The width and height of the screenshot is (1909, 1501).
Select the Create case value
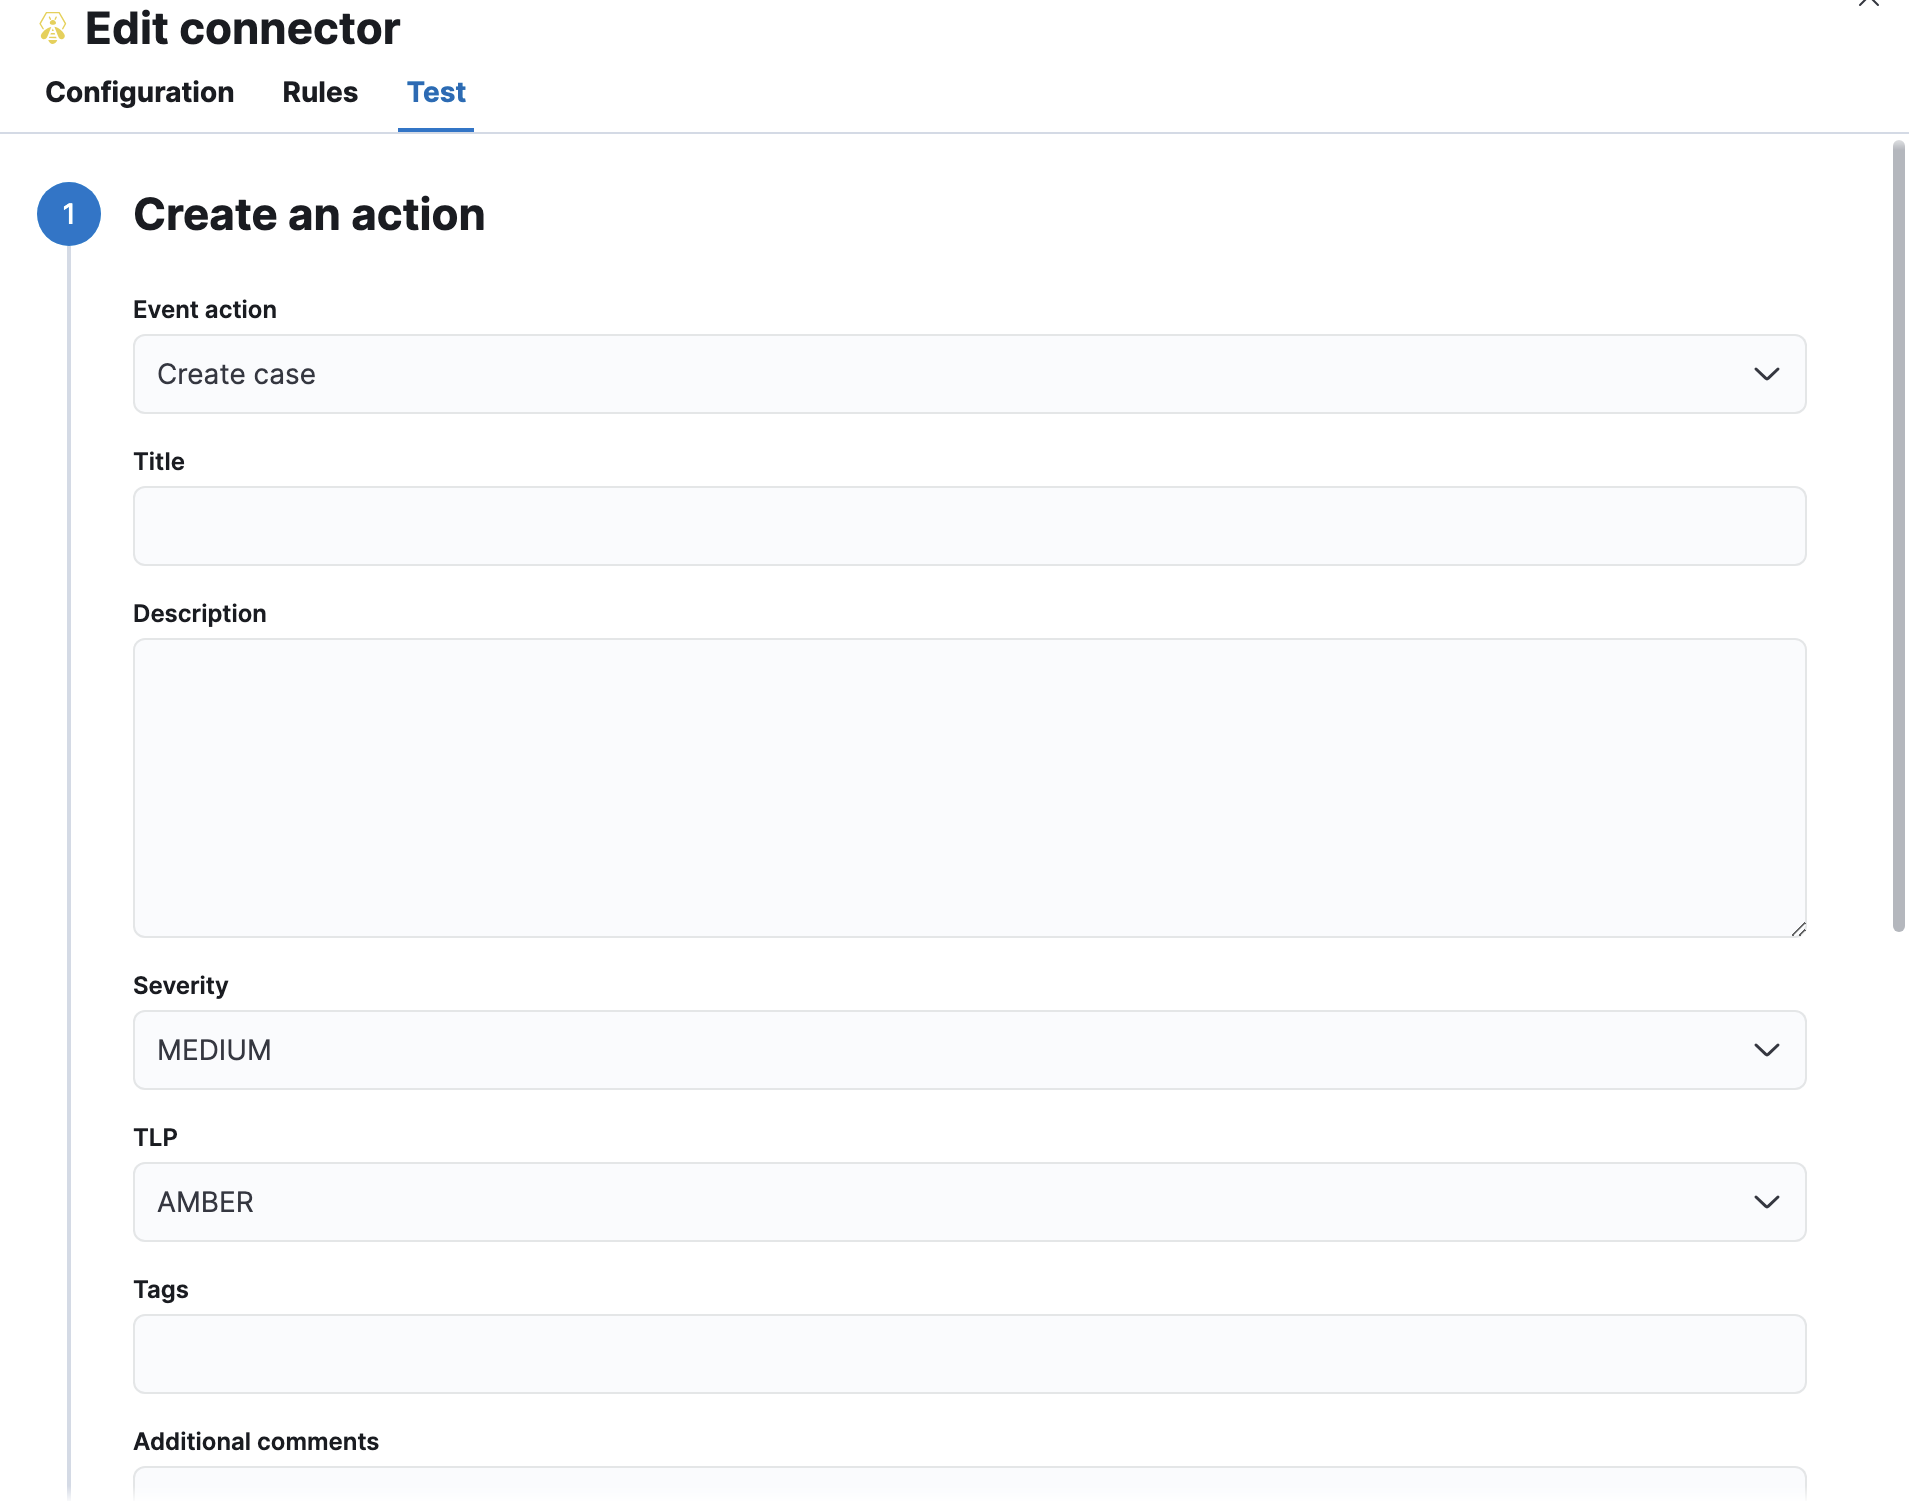(236, 374)
